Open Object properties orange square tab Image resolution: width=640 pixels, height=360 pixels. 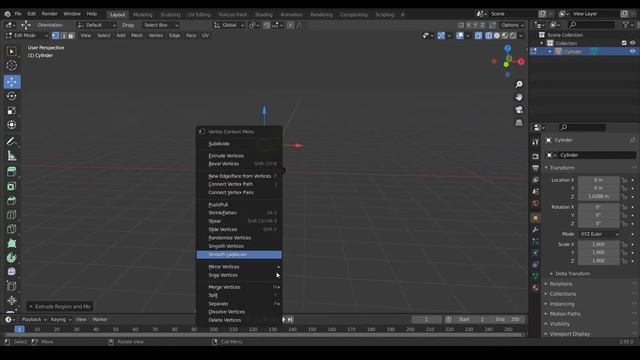pos(536,218)
